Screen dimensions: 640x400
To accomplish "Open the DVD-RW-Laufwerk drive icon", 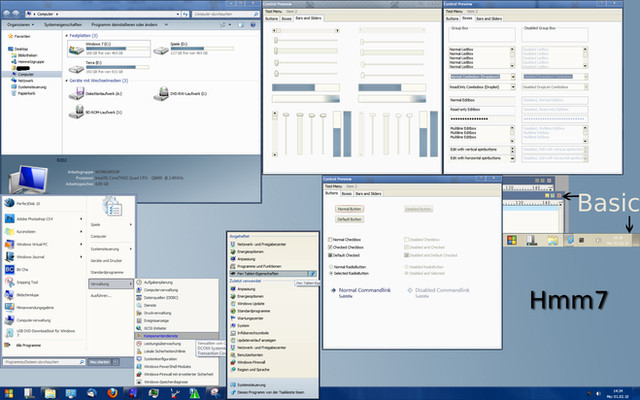I will [x=161, y=93].
